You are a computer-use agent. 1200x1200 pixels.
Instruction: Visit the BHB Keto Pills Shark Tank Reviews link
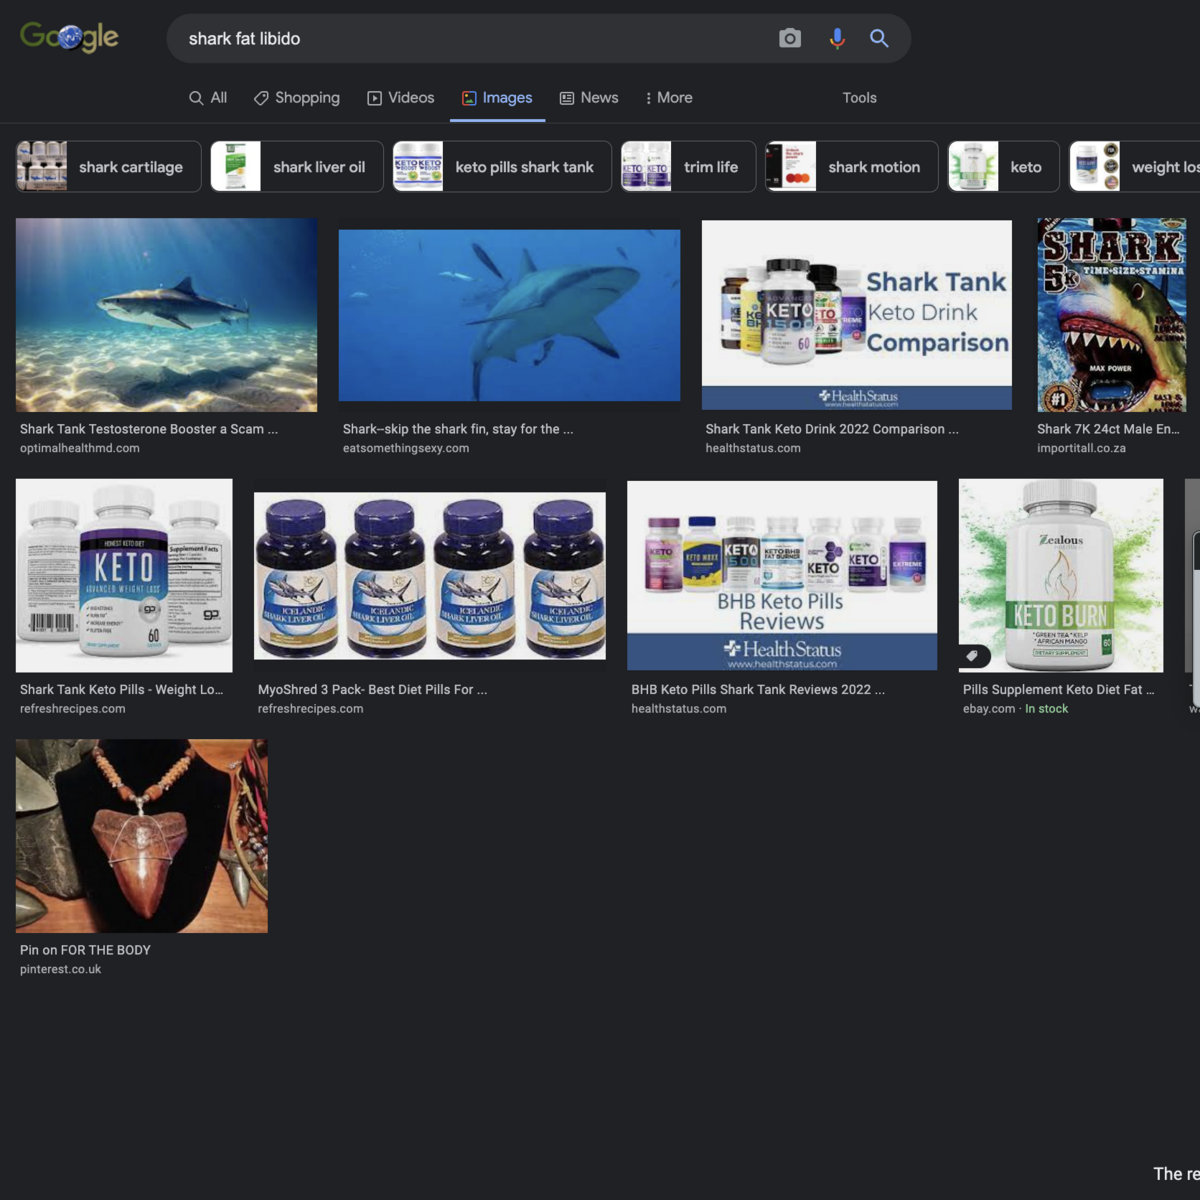pyautogui.click(x=757, y=689)
